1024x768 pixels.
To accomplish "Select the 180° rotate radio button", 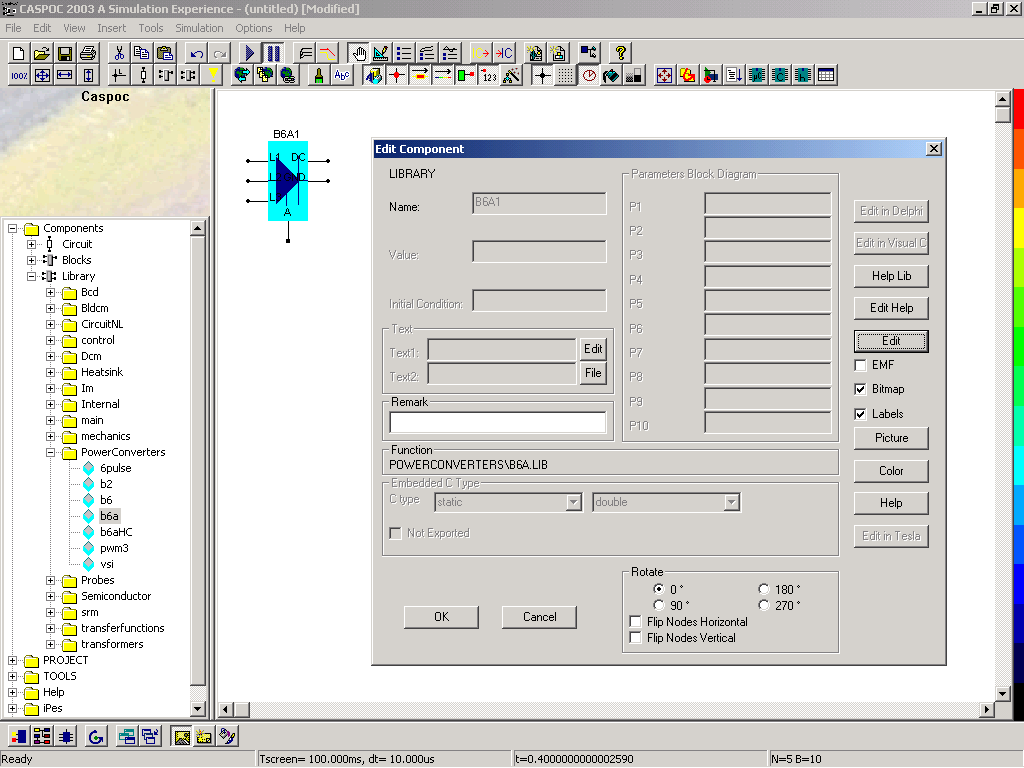I will (x=764, y=589).
